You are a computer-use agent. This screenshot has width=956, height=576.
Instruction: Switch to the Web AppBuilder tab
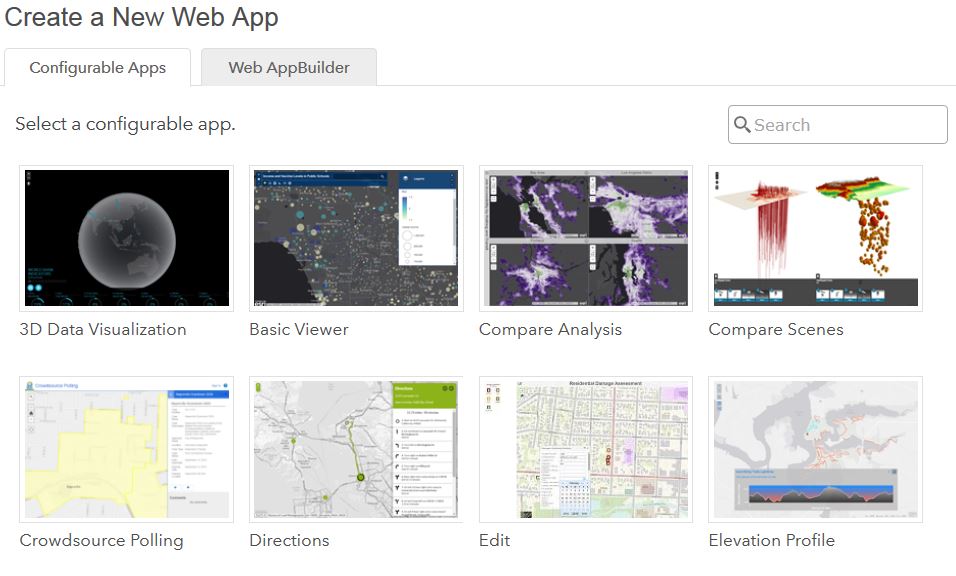[x=289, y=68]
